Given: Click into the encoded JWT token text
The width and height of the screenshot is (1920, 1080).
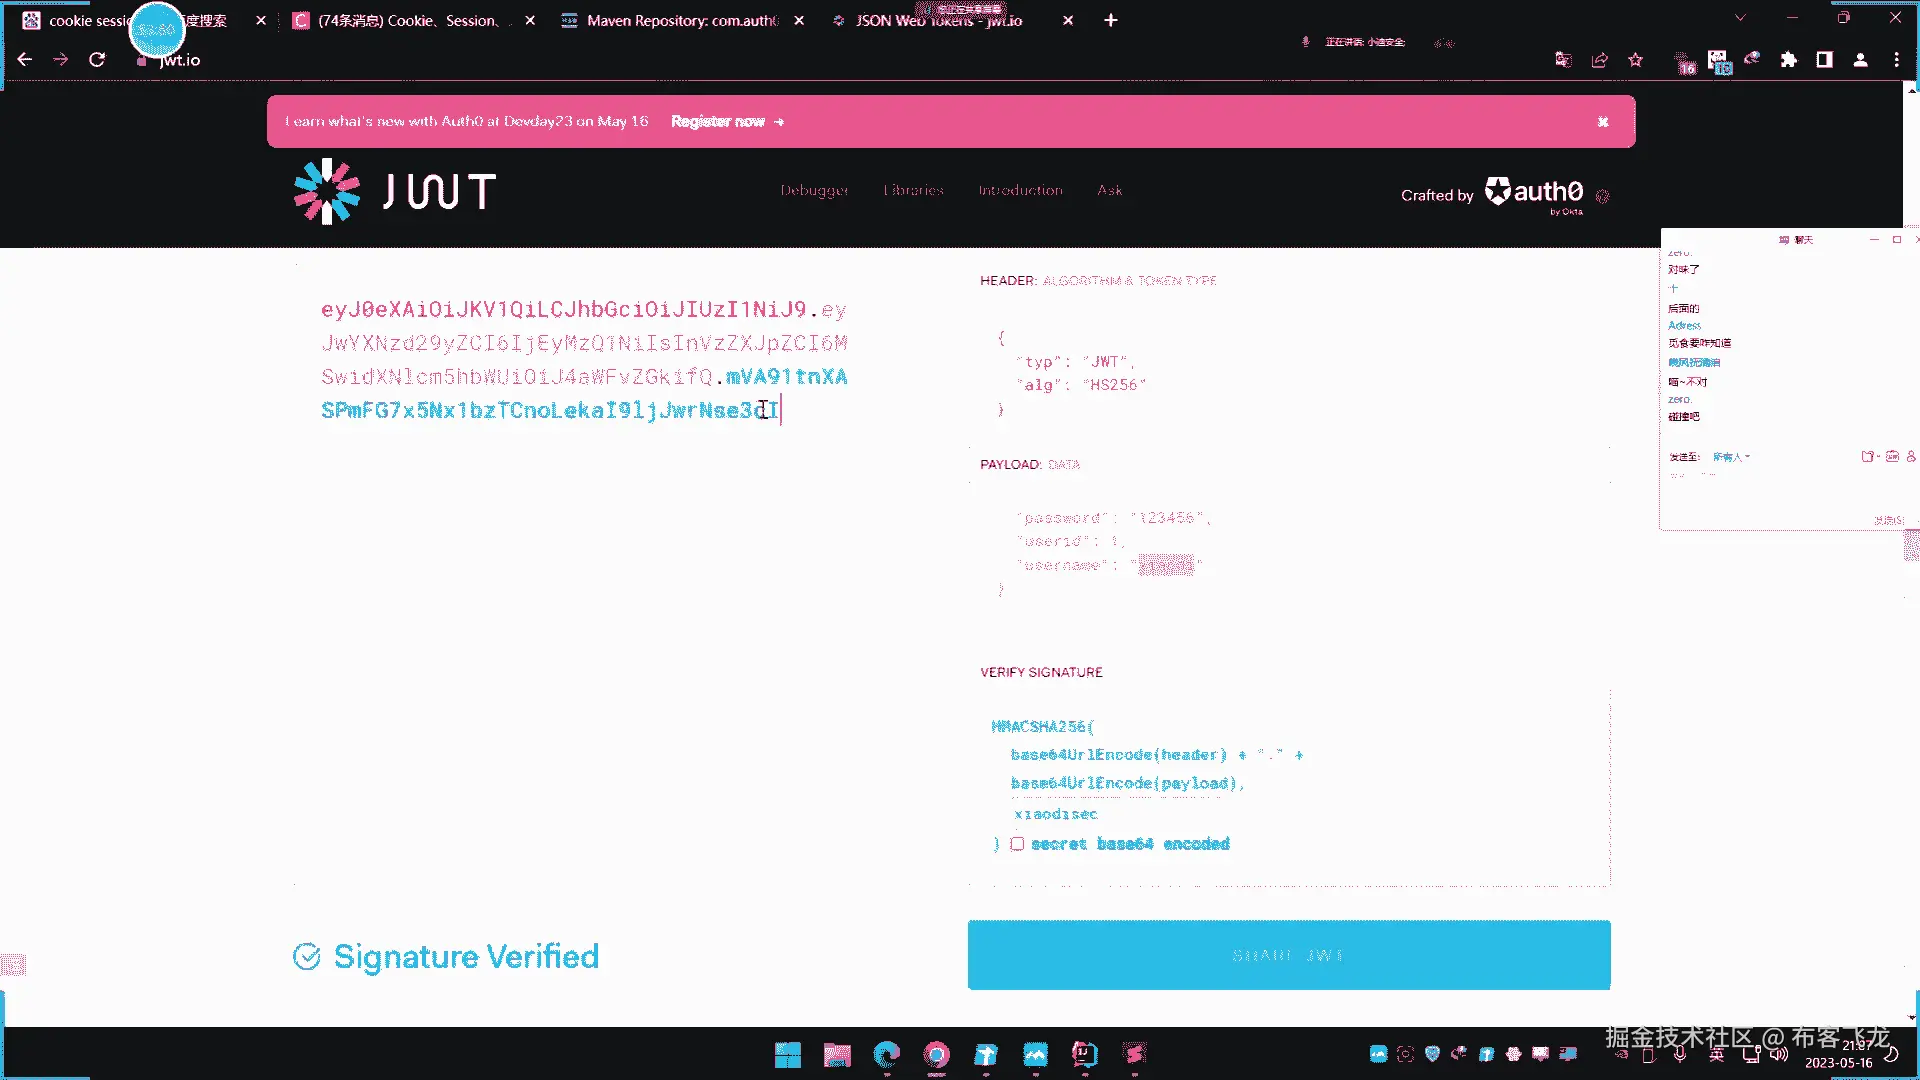Looking at the screenshot, I should [x=583, y=360].
